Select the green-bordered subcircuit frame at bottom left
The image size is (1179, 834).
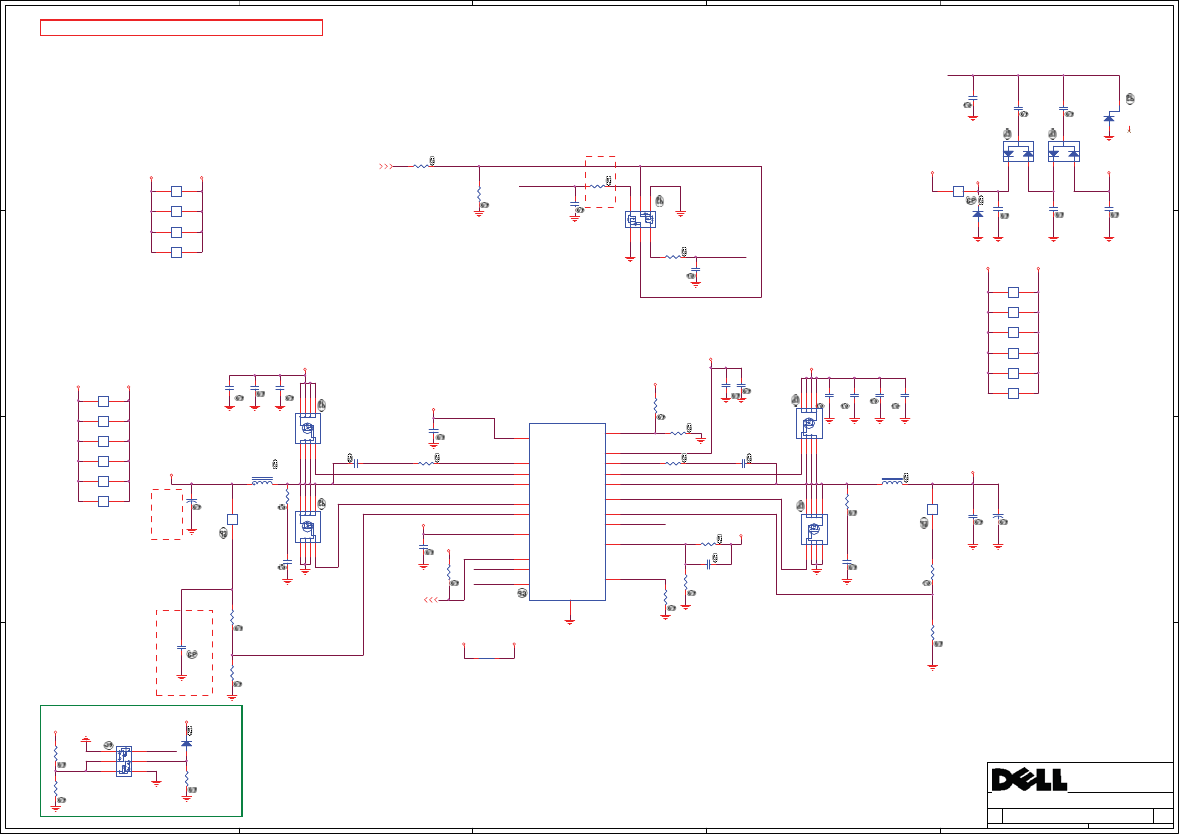point(141,760)
